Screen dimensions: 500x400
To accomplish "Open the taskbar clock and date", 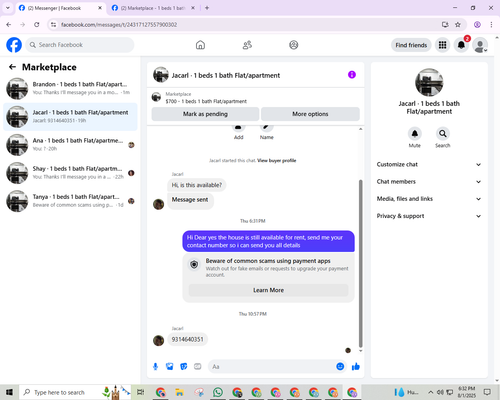I will click(467, 392).
